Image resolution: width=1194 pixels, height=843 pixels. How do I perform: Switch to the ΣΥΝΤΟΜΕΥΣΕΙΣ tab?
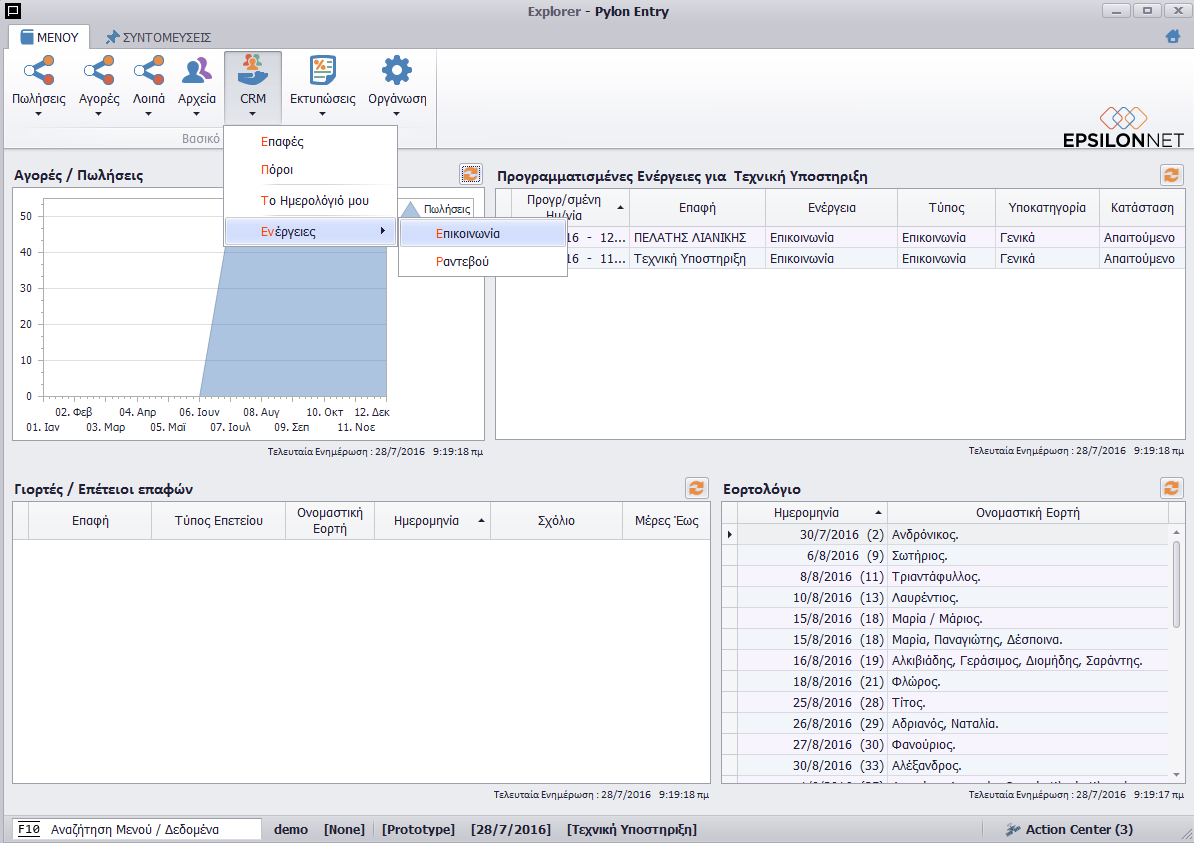coord(158,37)
